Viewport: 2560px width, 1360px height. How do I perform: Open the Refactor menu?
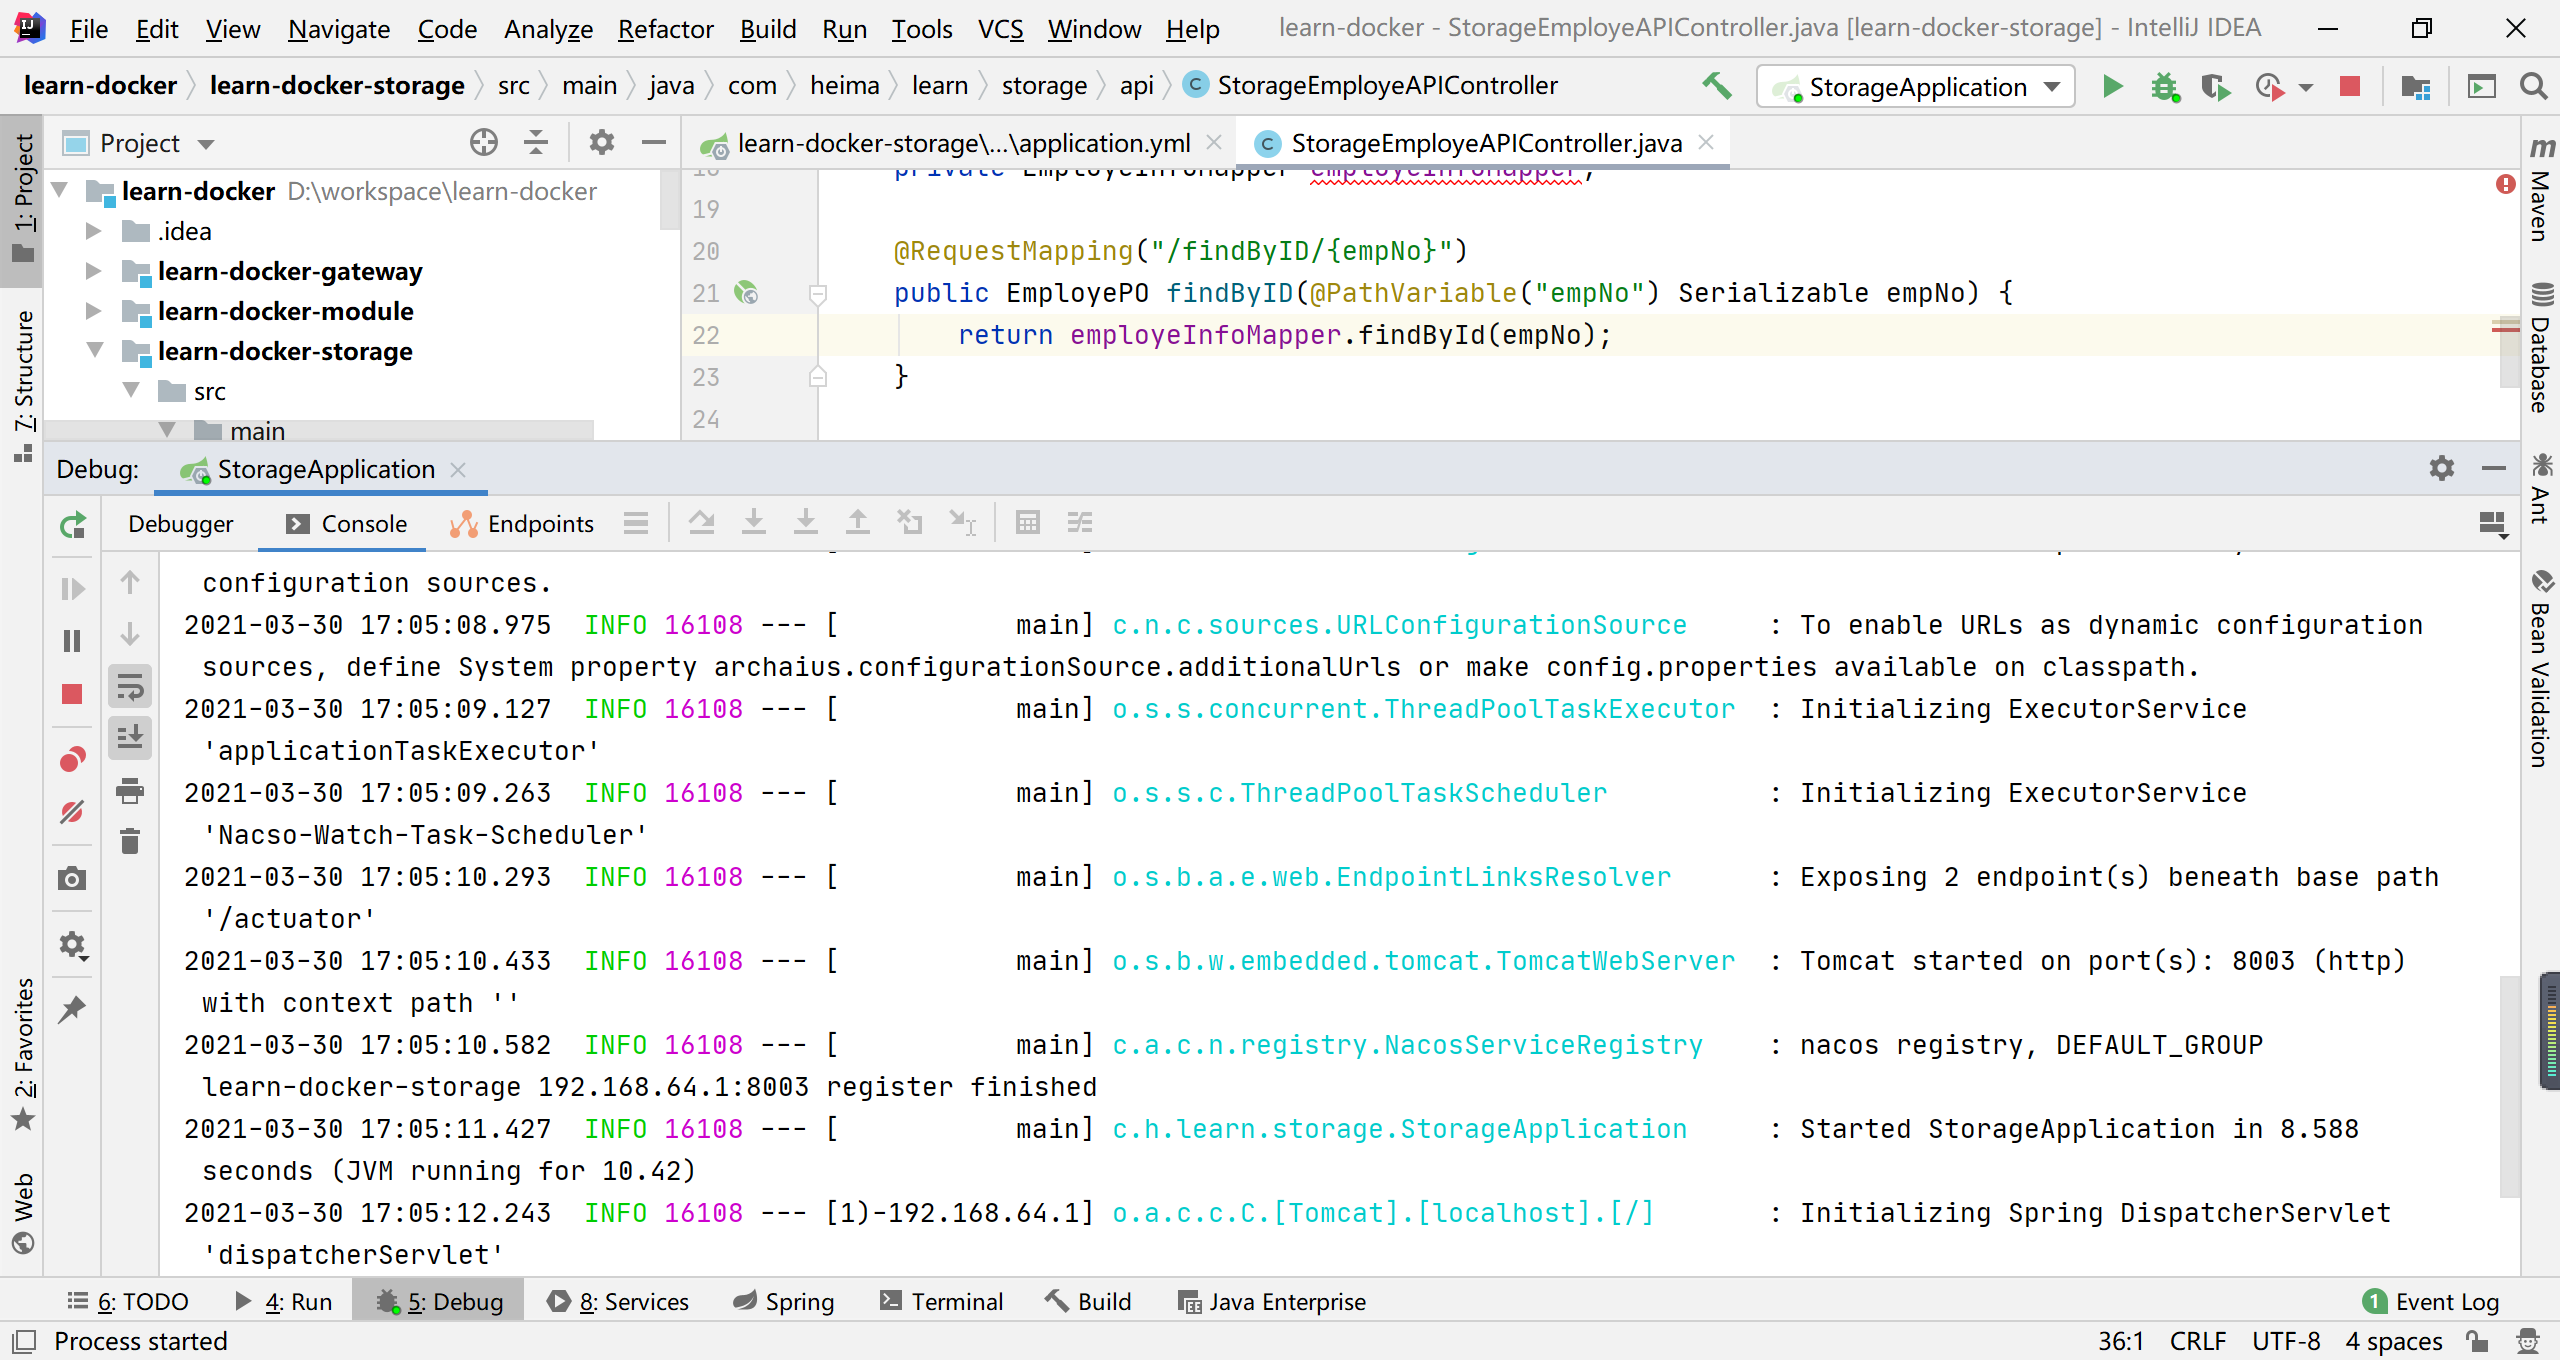(665, 29)
